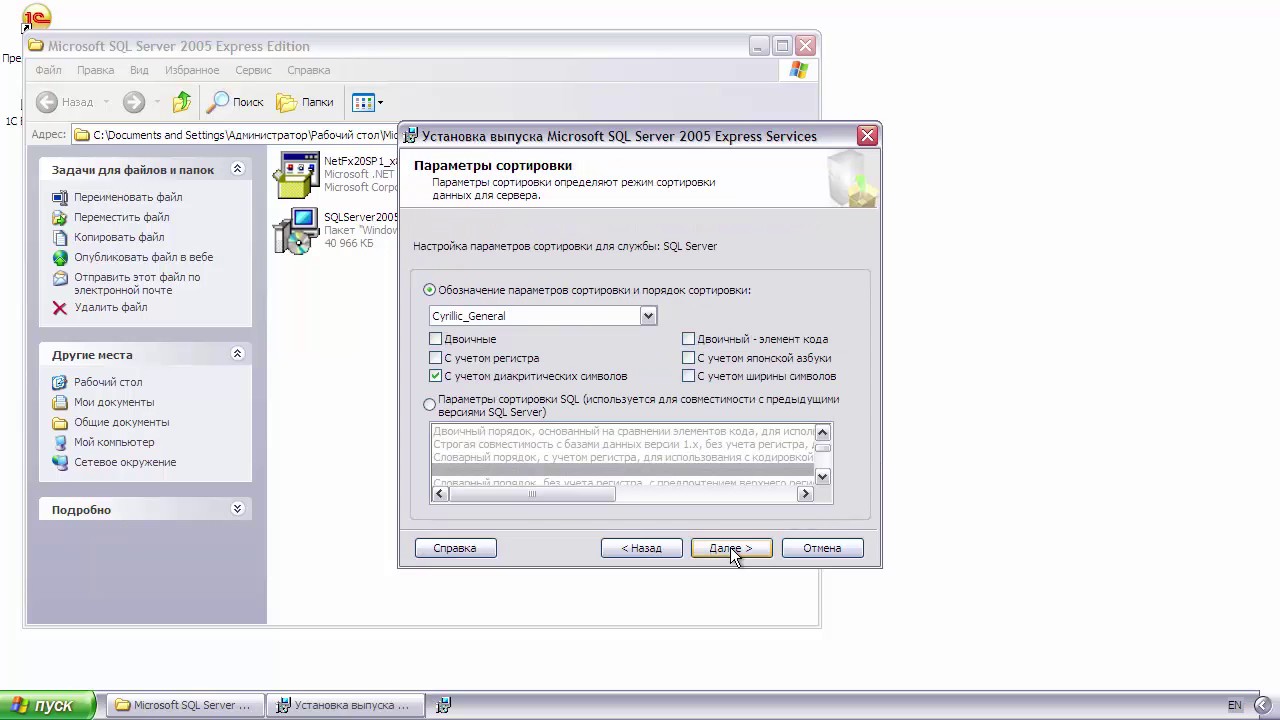Open Сетевое окружение in Other Places
This screenshot has width=1280, height=720.
tap(125, 462)
